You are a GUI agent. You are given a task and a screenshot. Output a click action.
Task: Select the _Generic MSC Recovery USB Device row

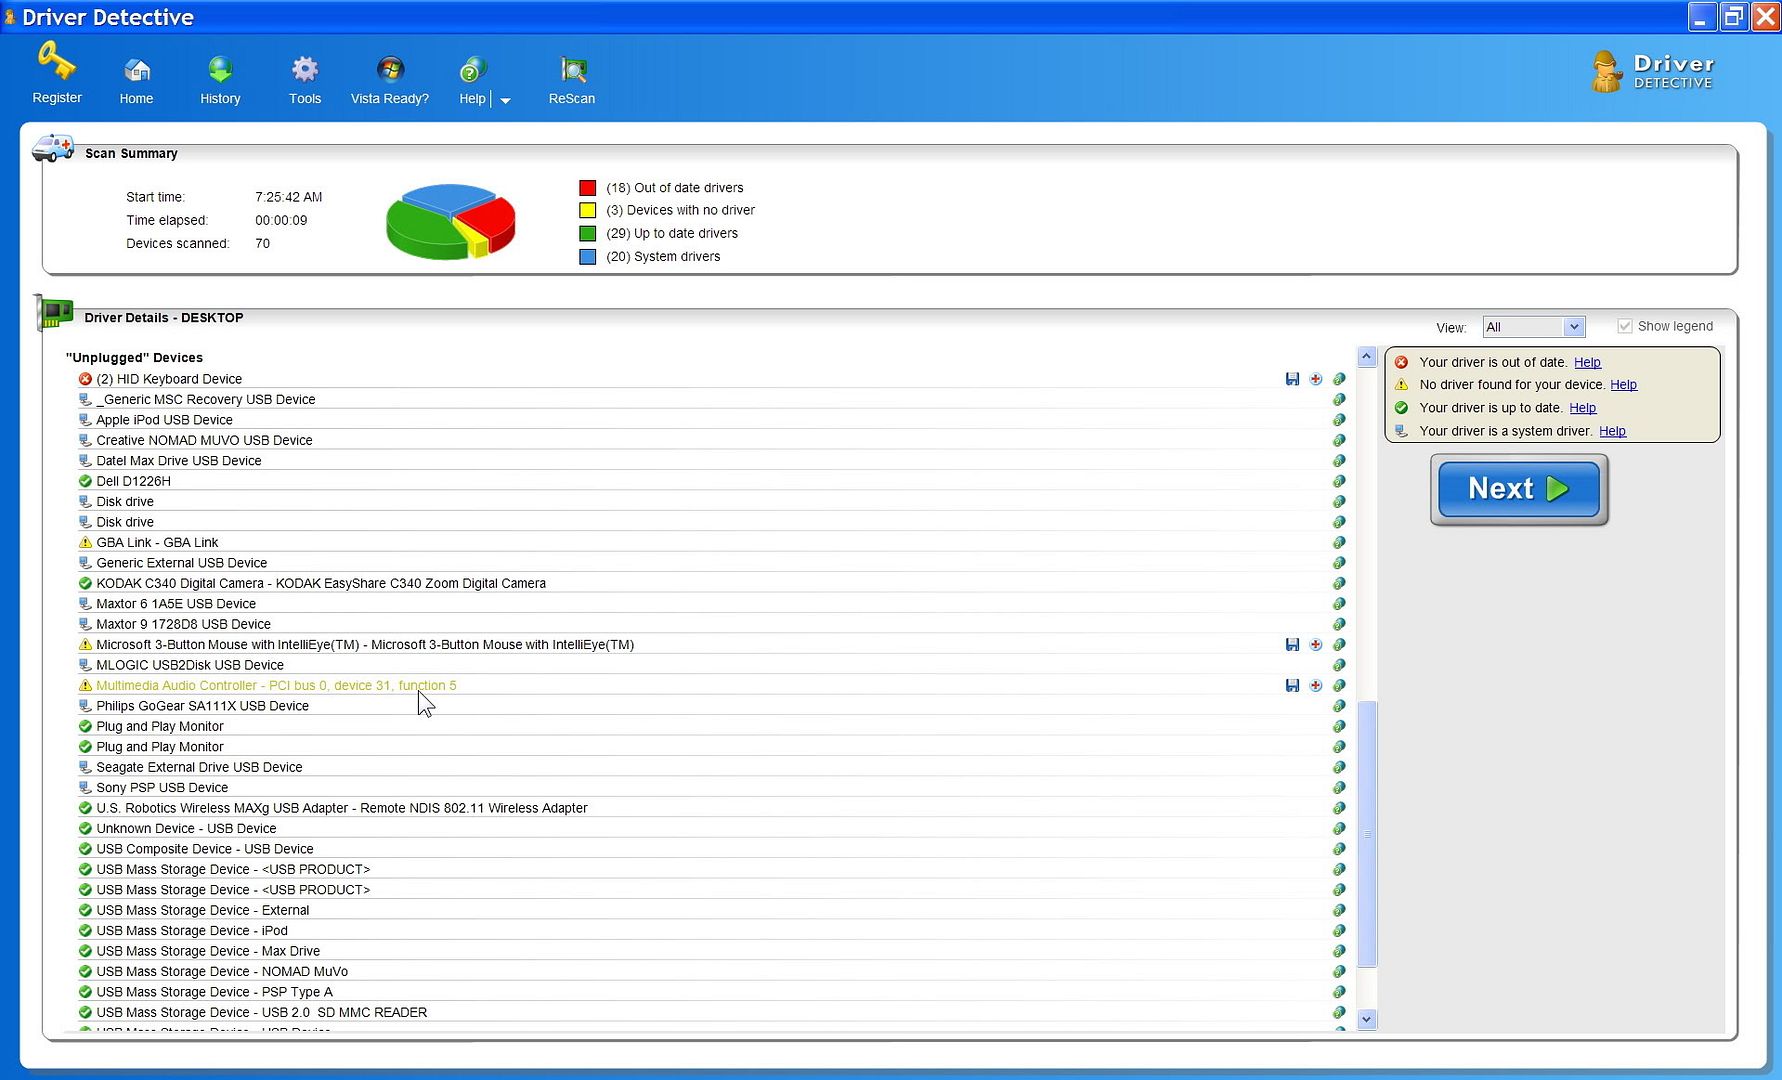[710, 400]
